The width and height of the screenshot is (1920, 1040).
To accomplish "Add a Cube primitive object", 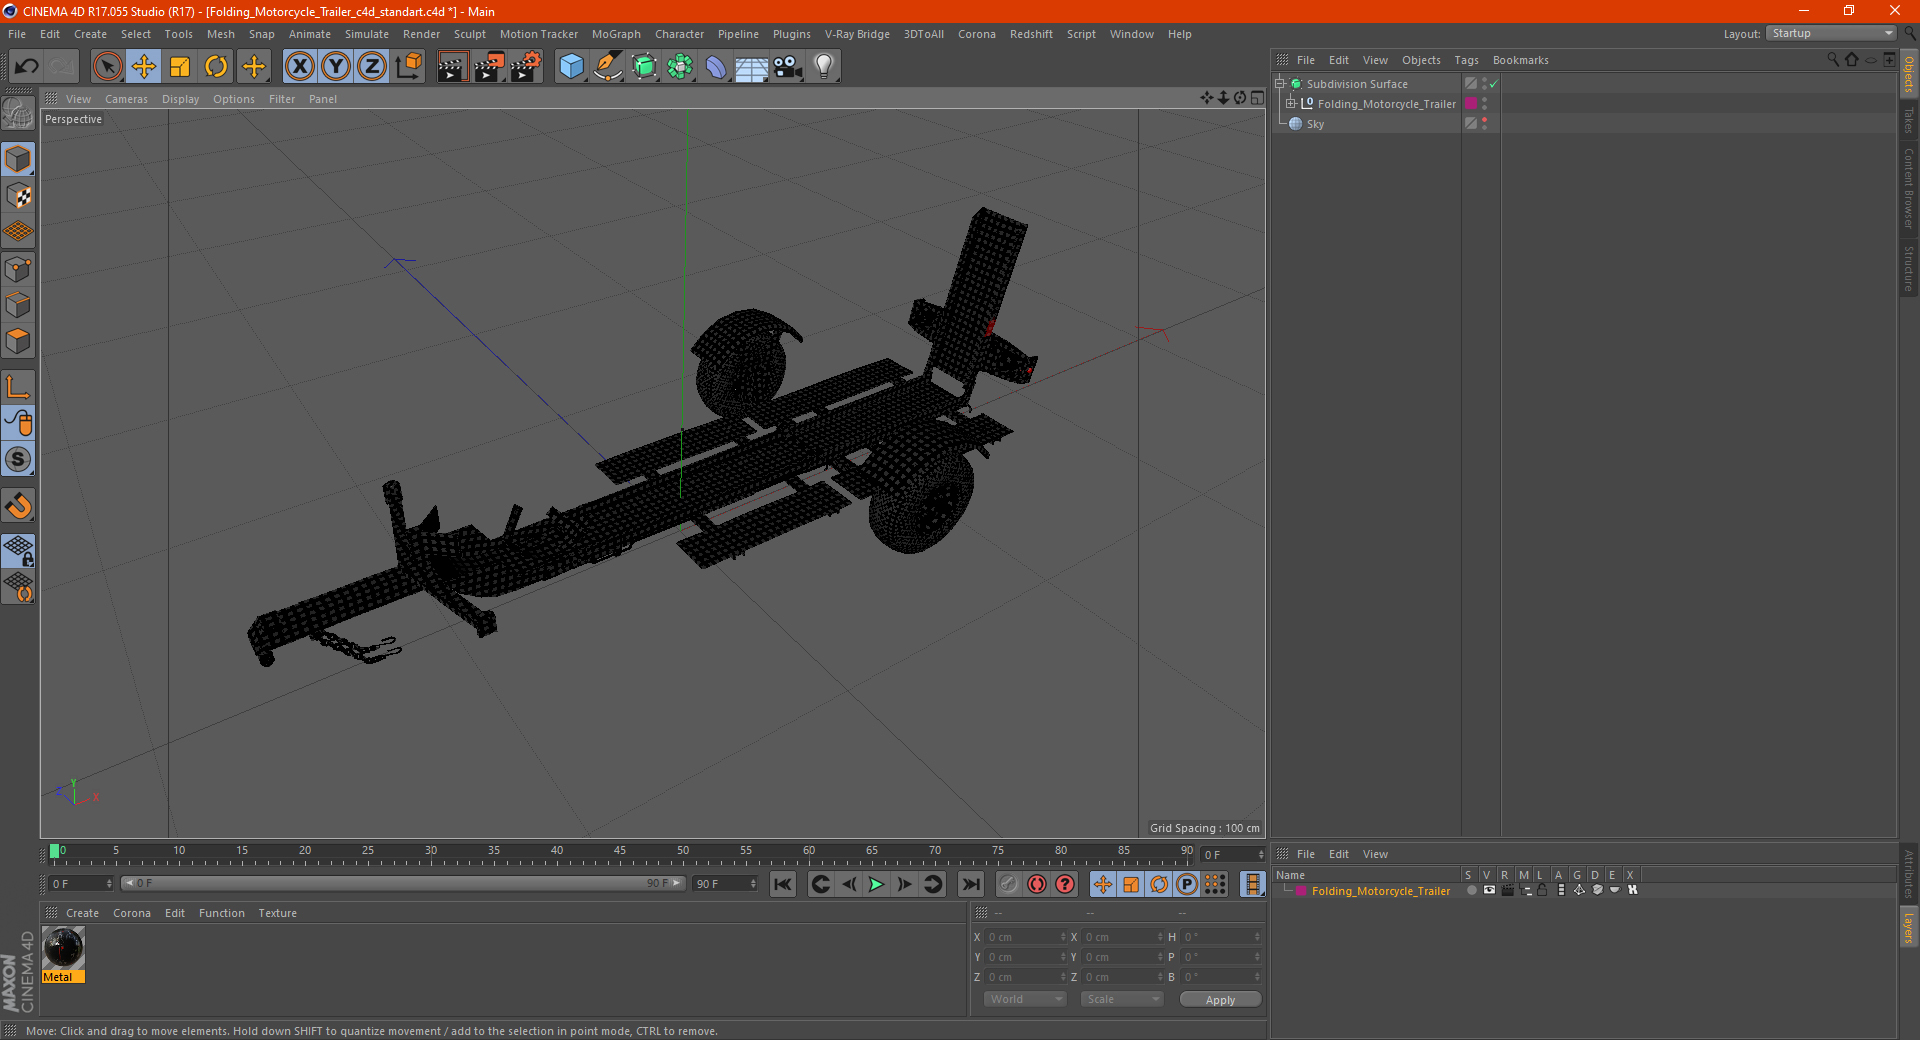I will (571, 67).
